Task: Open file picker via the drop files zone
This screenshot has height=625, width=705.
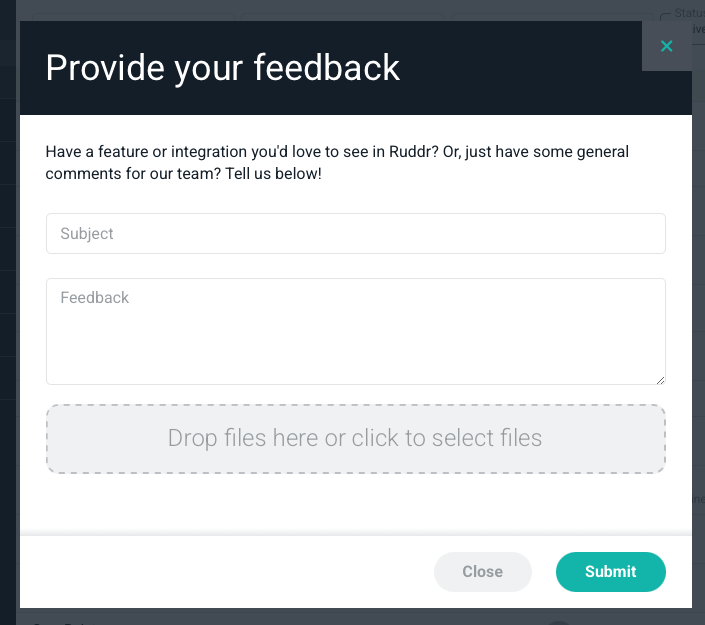Action: click(x=355, y=438)
